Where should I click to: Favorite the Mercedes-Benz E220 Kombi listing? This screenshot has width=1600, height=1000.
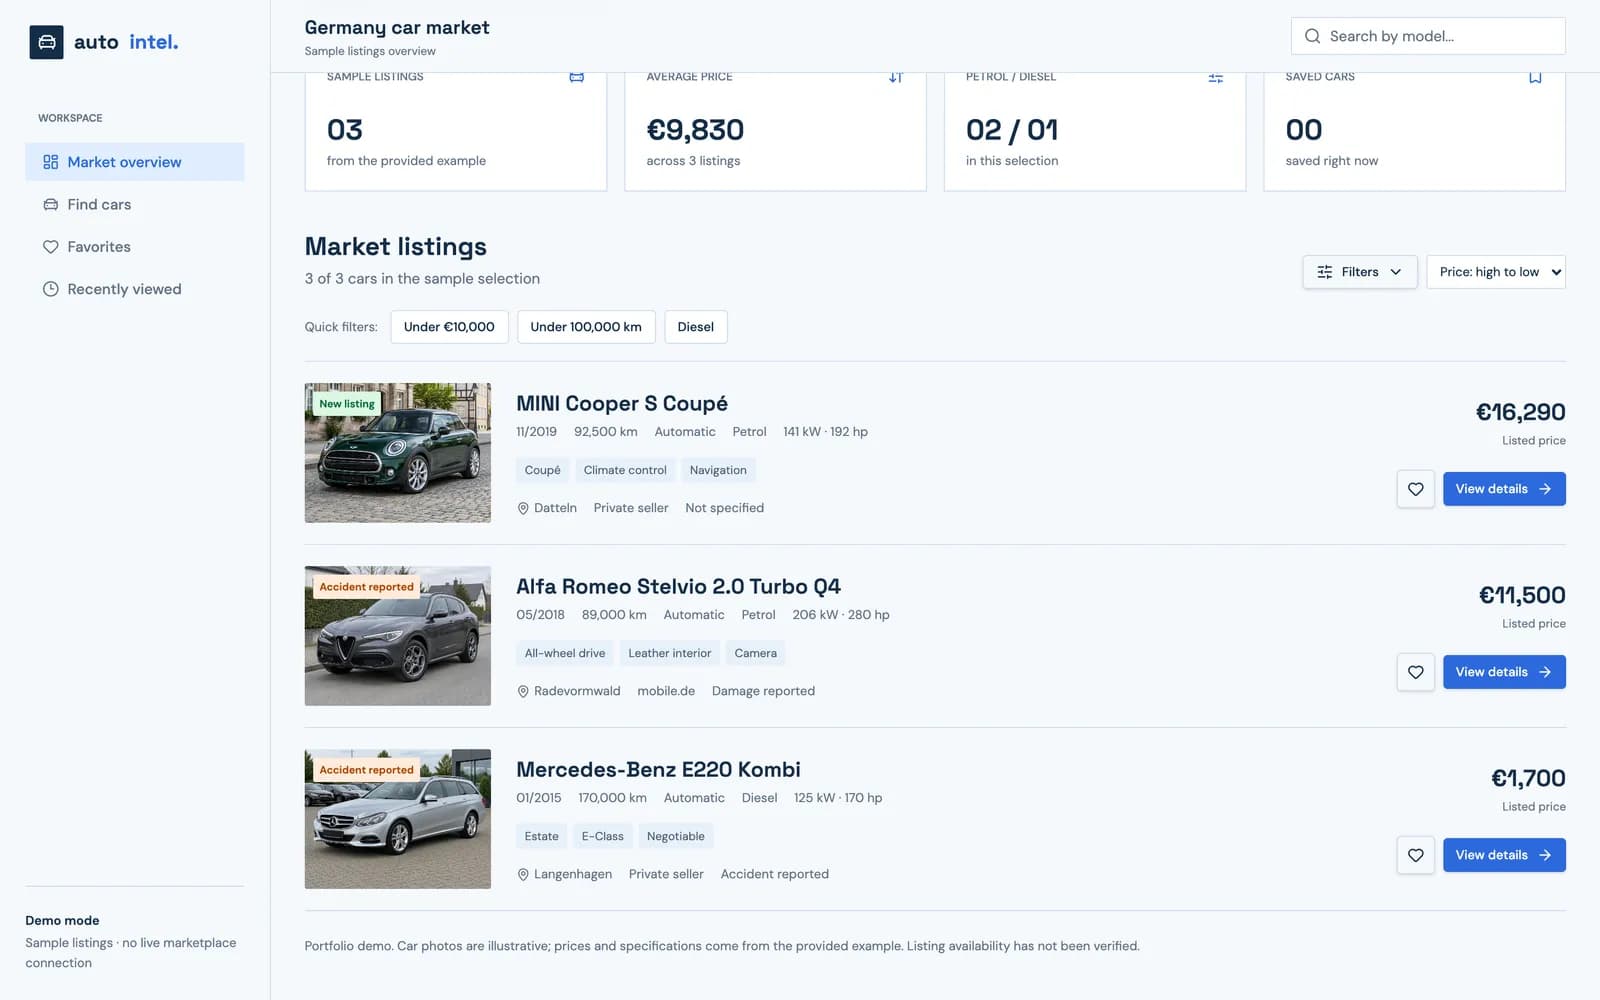click(1415, 855)
